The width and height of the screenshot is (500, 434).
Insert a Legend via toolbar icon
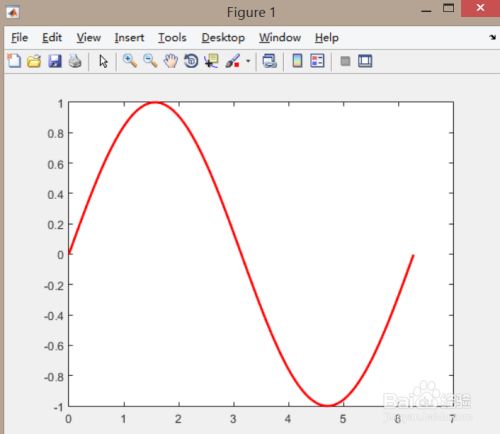pos(317,61)
